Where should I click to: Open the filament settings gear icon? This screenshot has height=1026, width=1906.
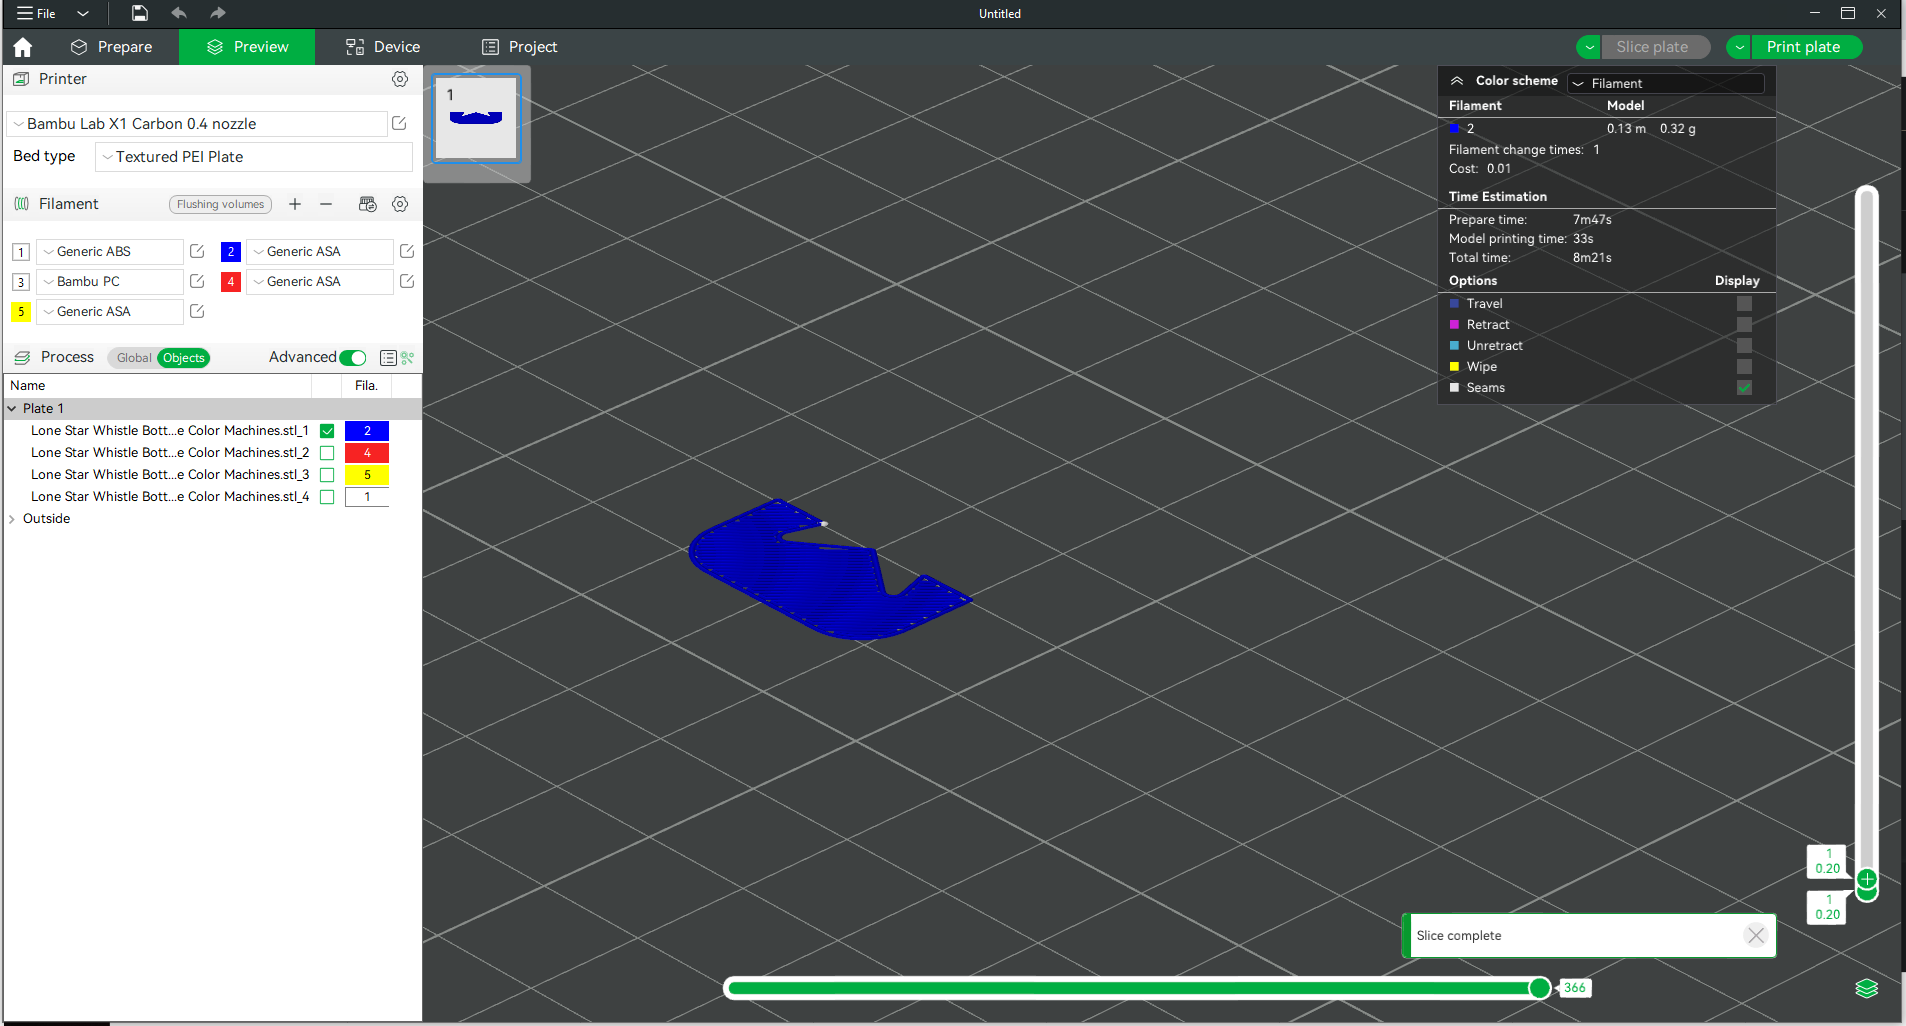pyautogui.click(x=400, y=204)
